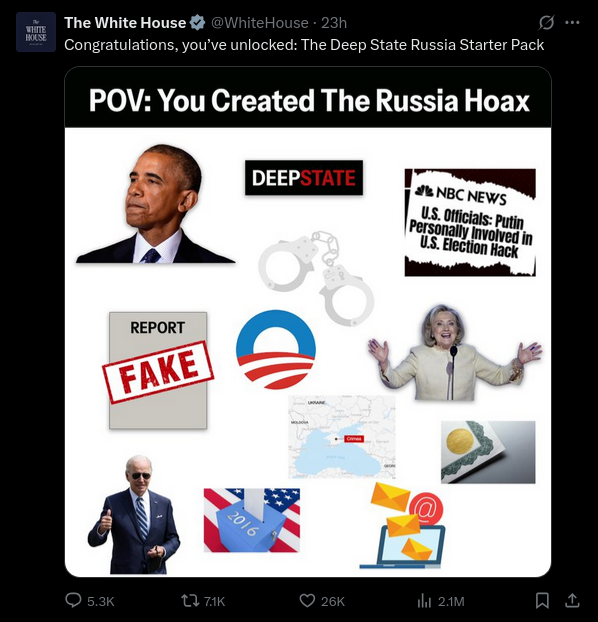Image resolution: width=598 pixels, height=622 pixels.
Task: Open the 23h timestamp link
Action: [334, 23]
